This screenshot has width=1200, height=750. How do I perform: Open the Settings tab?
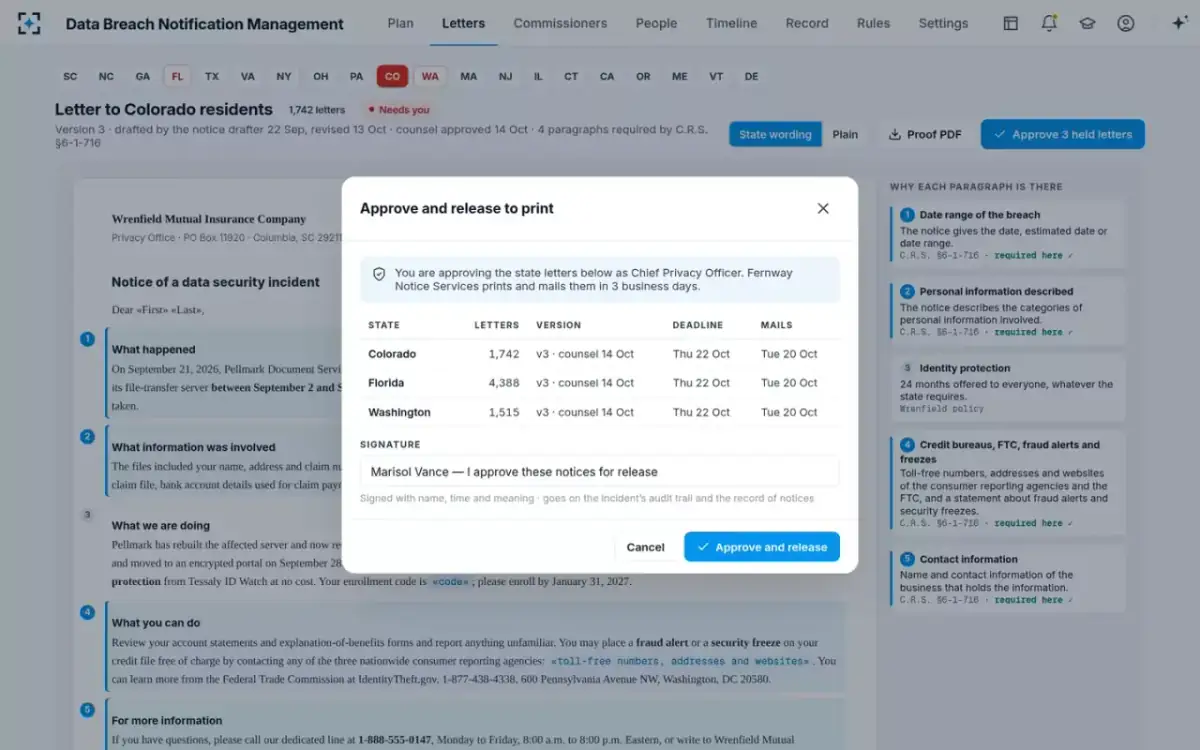943,23
